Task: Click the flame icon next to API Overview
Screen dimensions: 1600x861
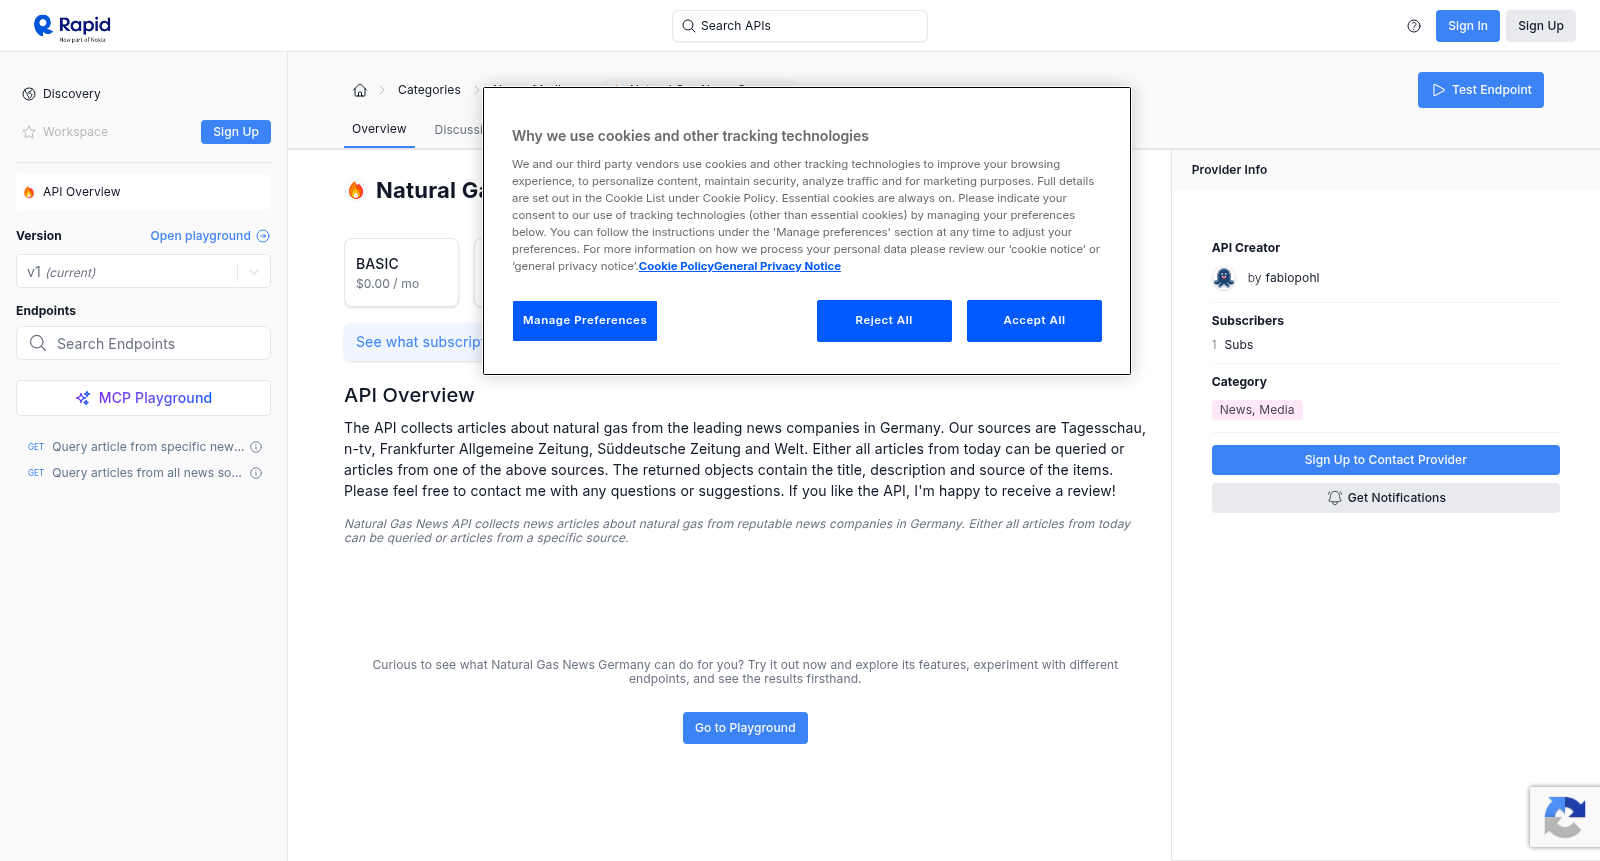Action: [x=29, y=192]
